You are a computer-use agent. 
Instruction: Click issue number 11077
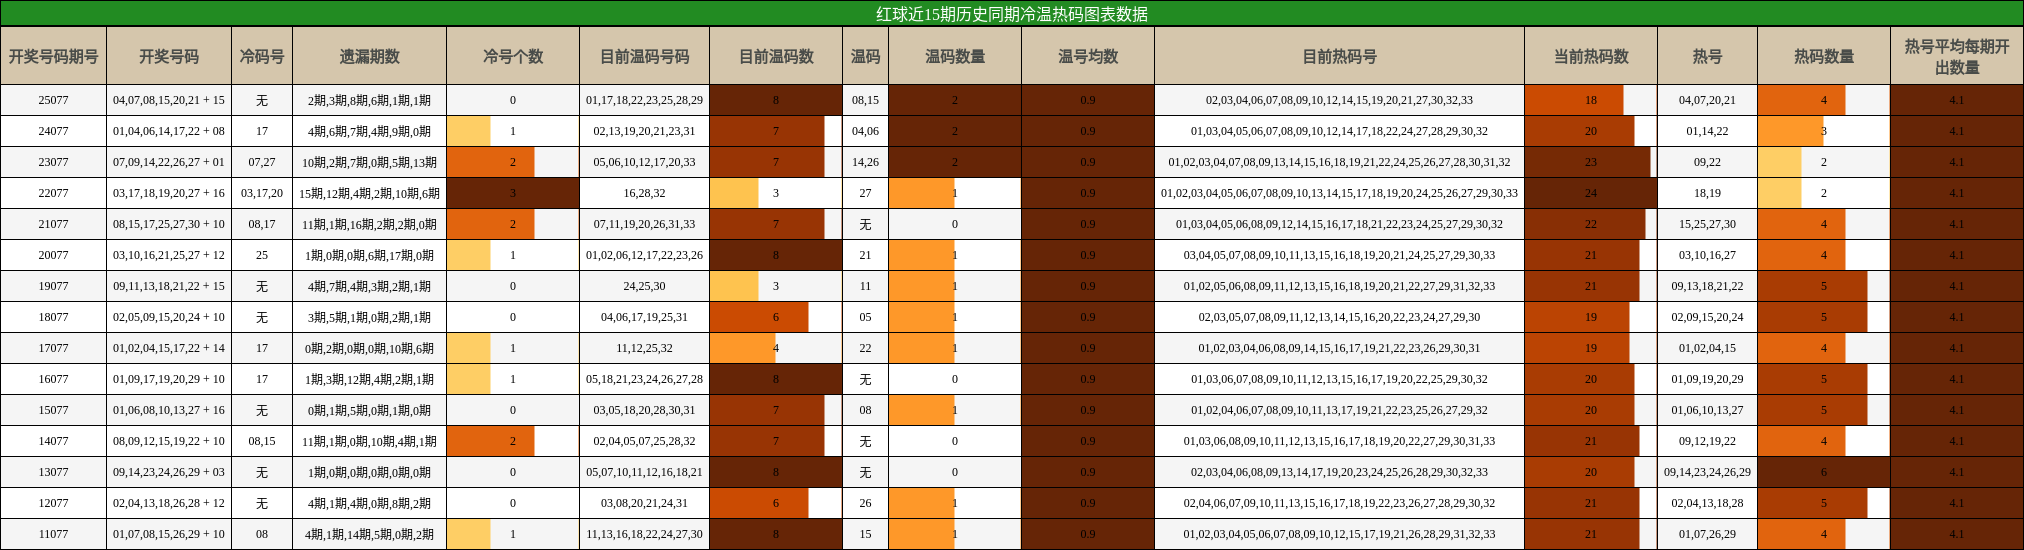53,534
